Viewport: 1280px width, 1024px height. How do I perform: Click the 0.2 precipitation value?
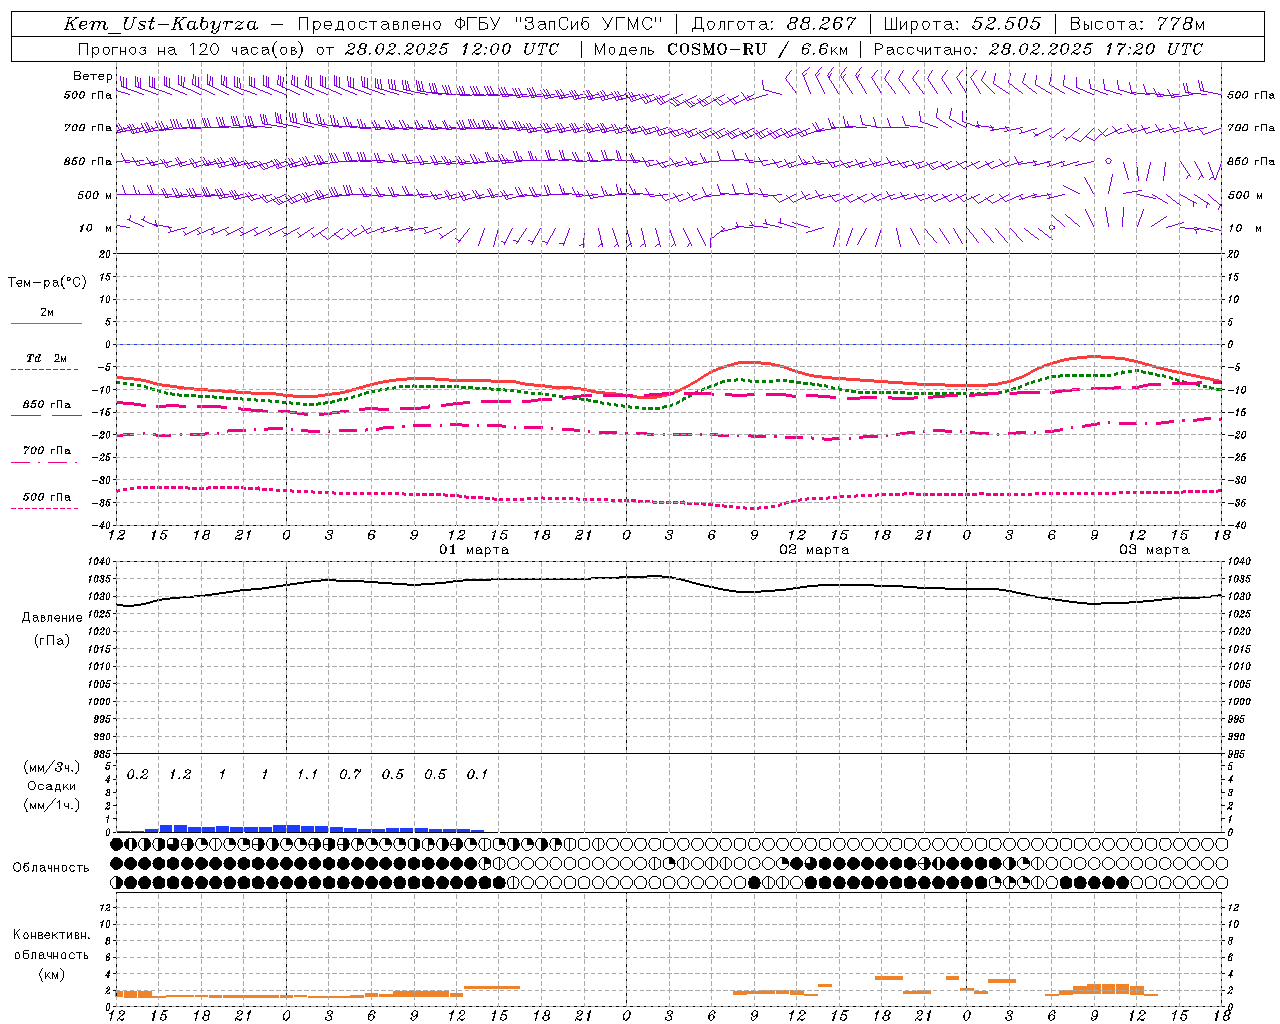point(137,775)
